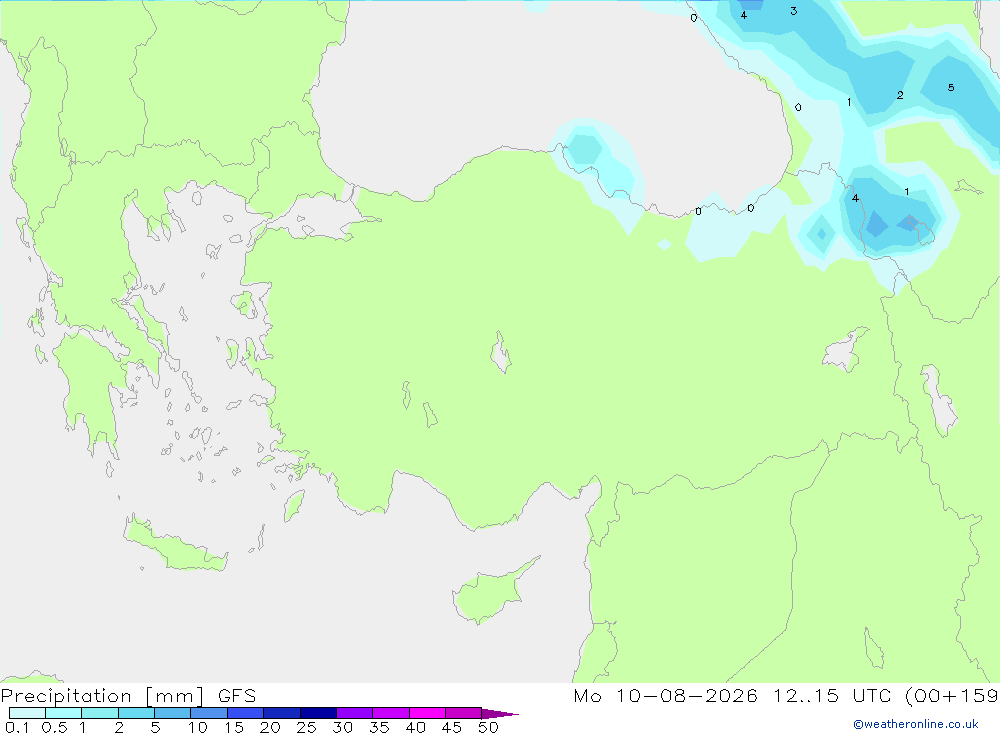1000x733 pixels.
Task: Click the precipitation value '3' on the map
Action: click(793, 11)
